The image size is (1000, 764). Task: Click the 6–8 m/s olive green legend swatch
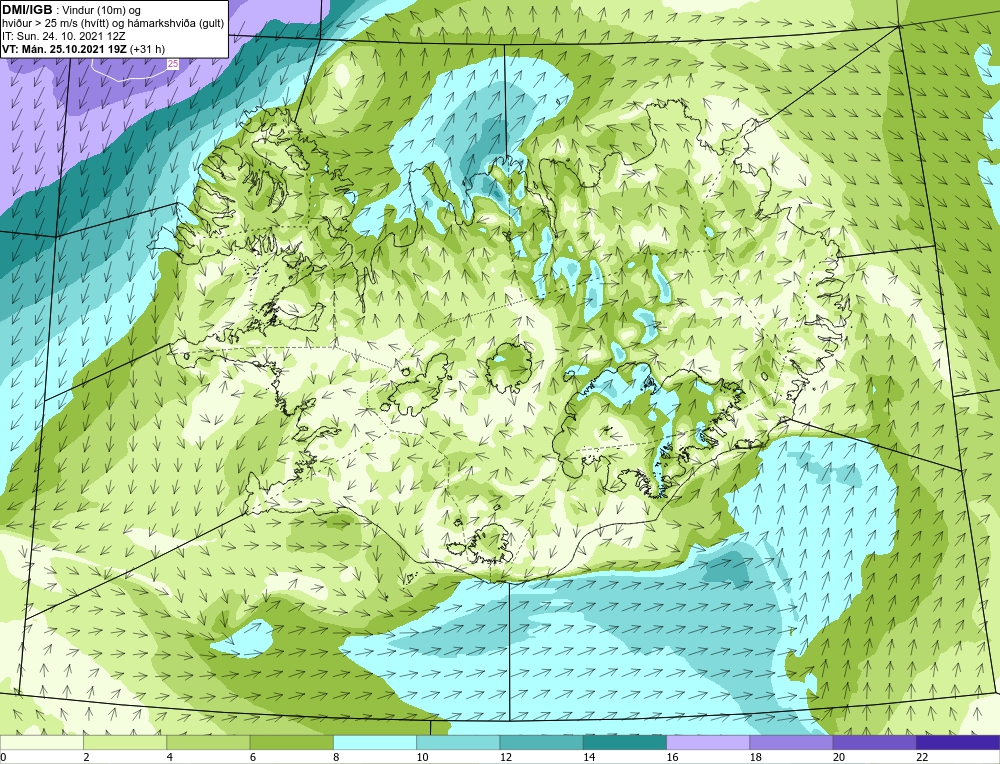click(x=291, y=743)
